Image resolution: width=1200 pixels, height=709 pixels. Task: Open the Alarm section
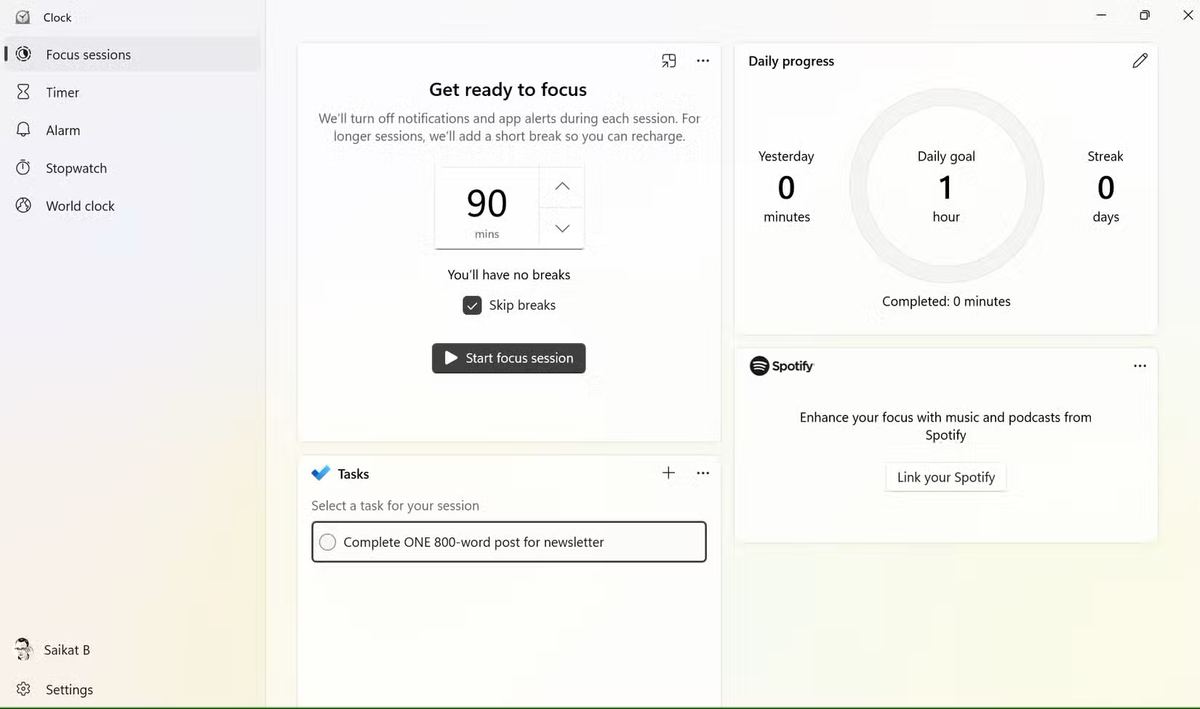pyautogui.click(x=62, y=129)
